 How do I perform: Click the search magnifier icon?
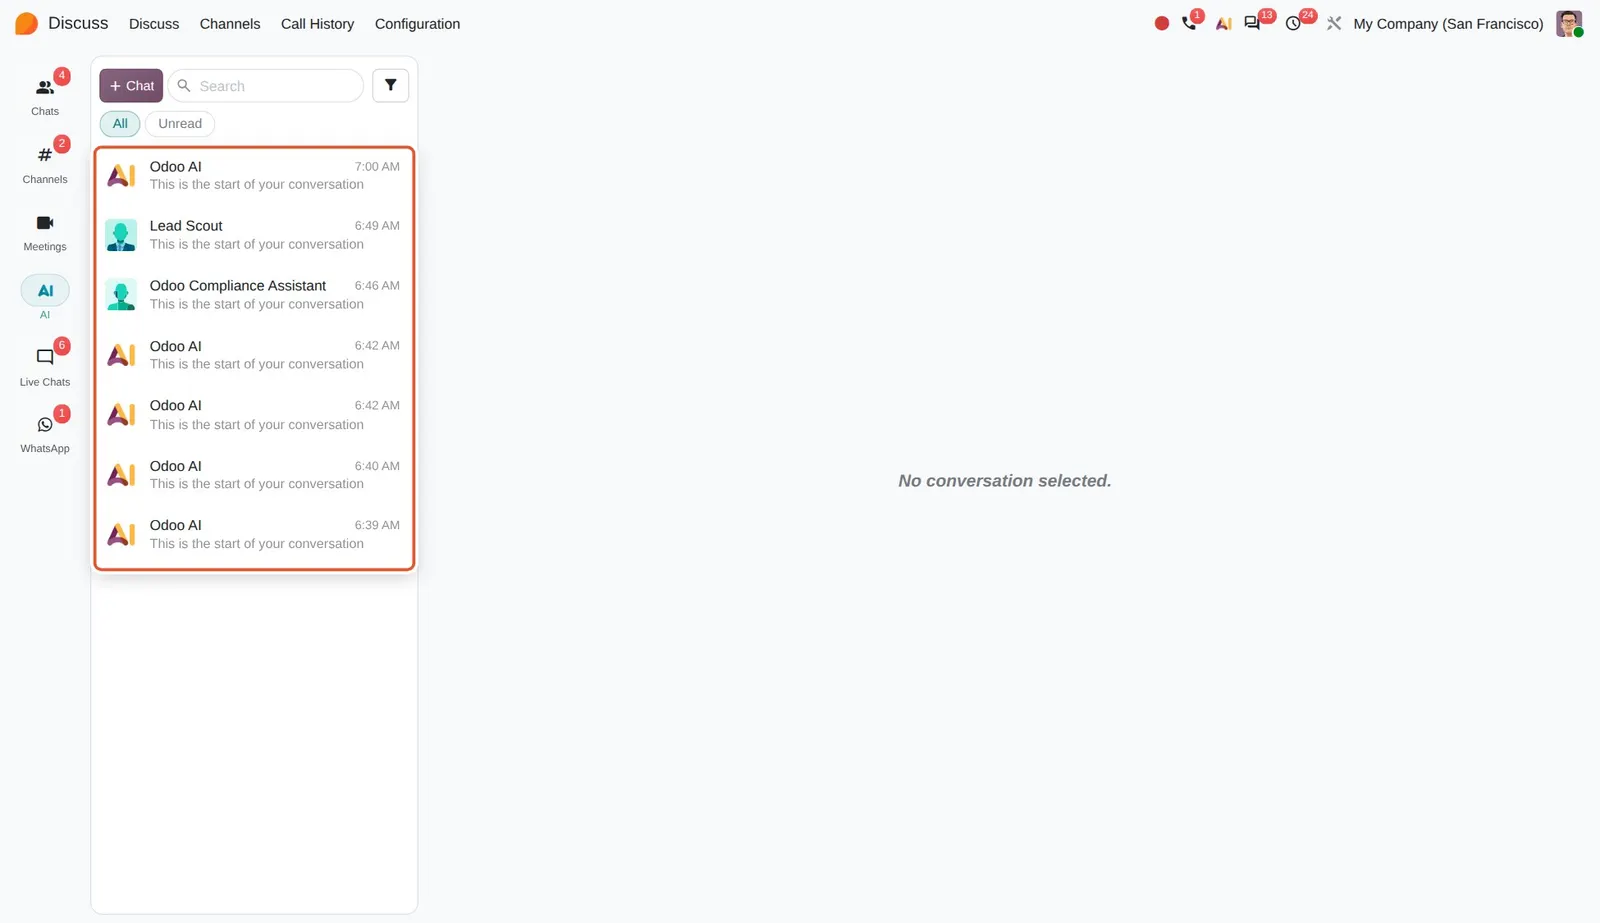click(x=184, y=86)
